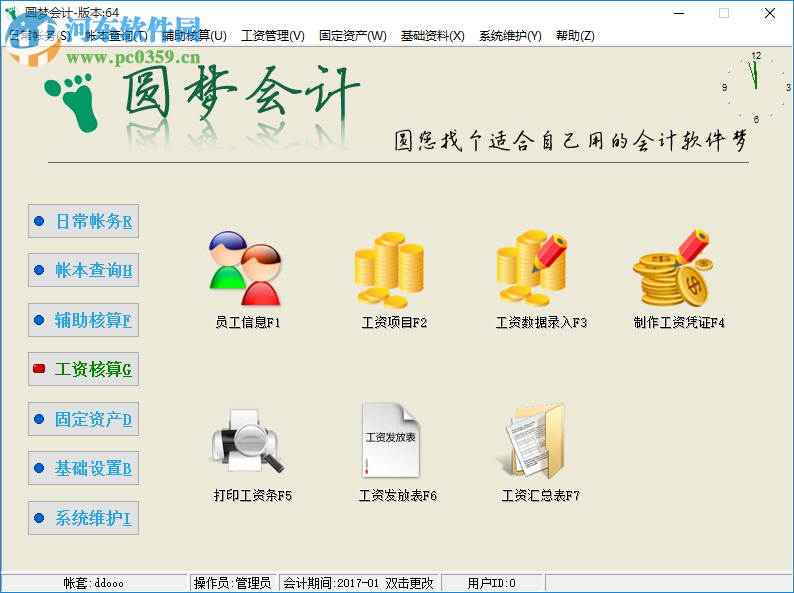The width and height of the screenshot is (794, 593).
Task: Open the 帐本查询(T) menu
Action: [116, 36]
